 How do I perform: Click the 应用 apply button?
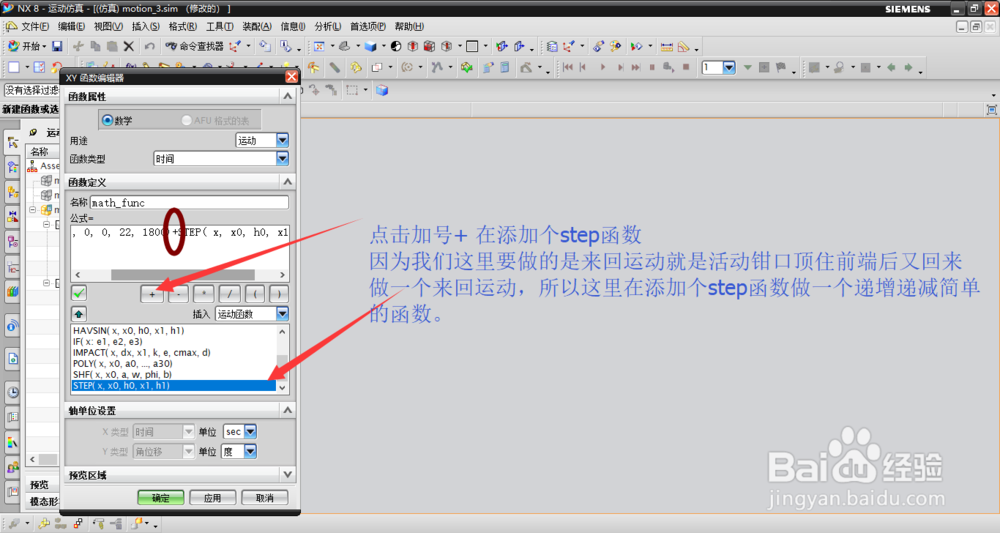click(x=212, y=498)
